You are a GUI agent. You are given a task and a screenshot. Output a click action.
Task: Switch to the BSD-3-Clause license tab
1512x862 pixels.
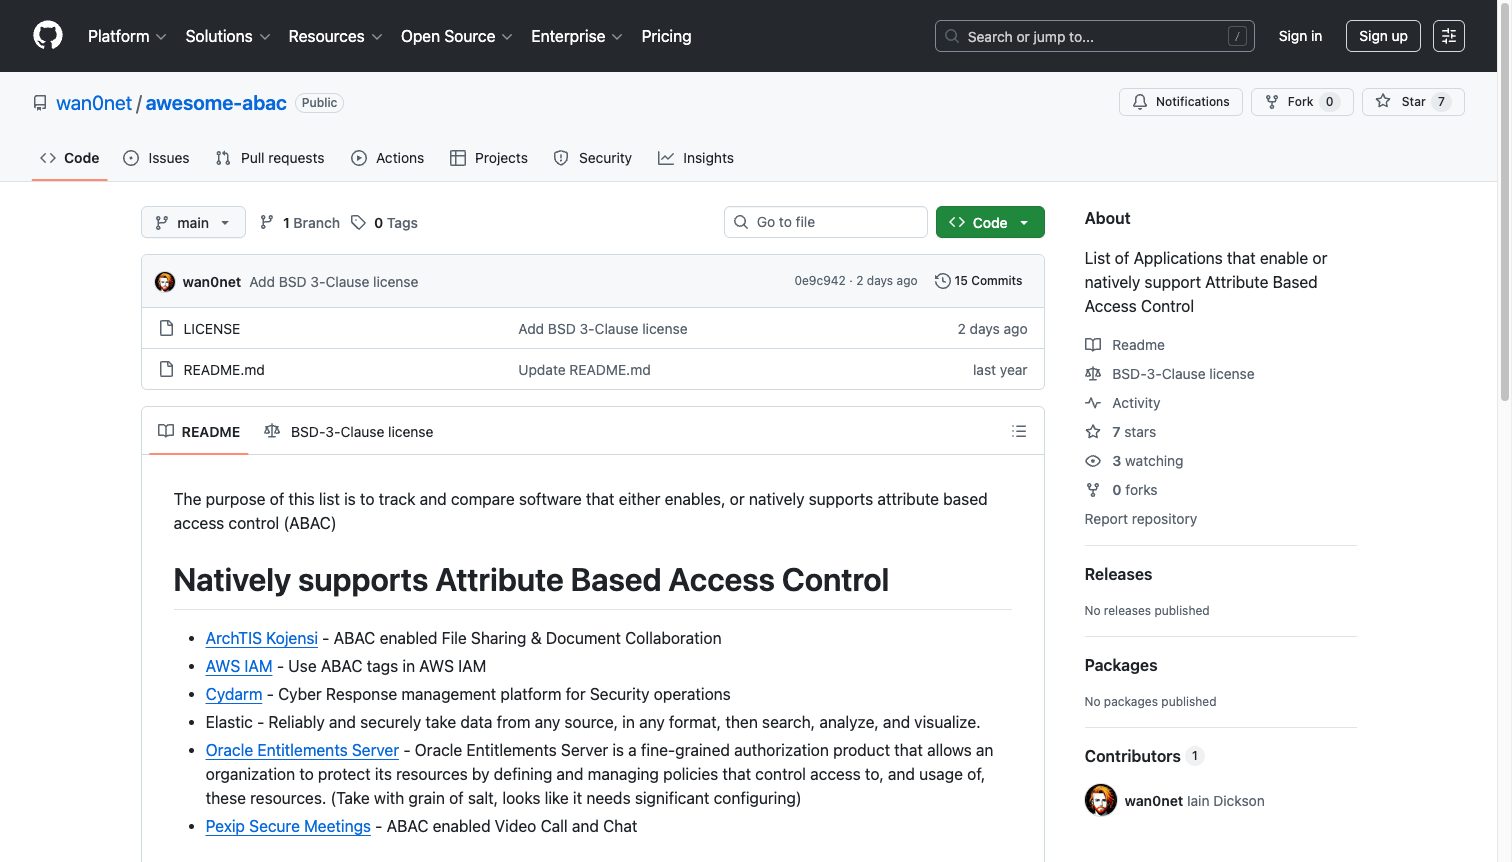349,432
